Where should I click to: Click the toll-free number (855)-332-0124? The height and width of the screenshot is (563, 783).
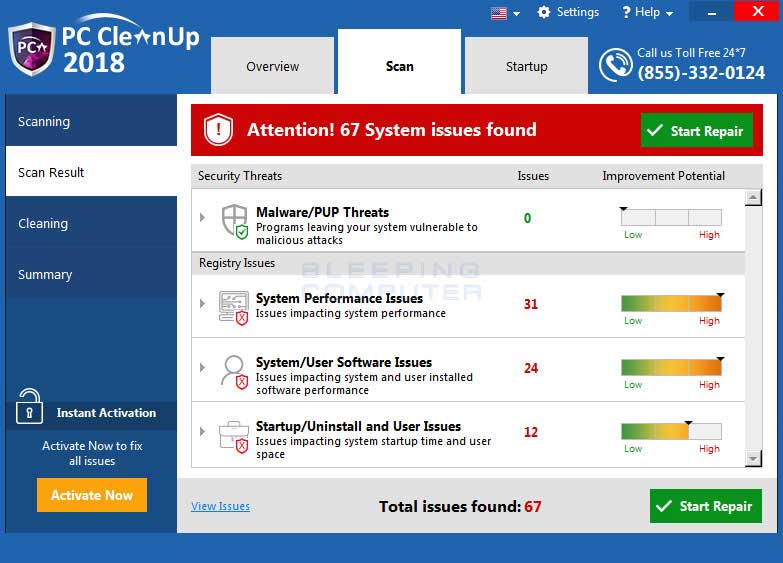pos(701,73)
